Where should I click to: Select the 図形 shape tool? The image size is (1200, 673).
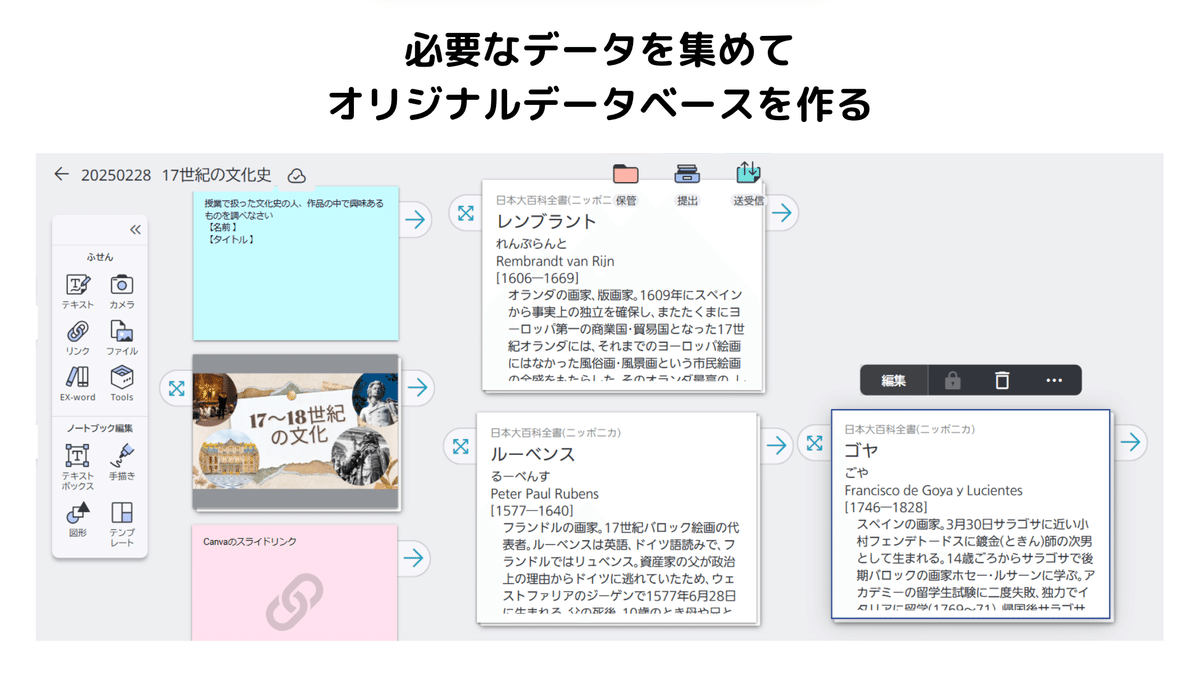coord(78,514)
